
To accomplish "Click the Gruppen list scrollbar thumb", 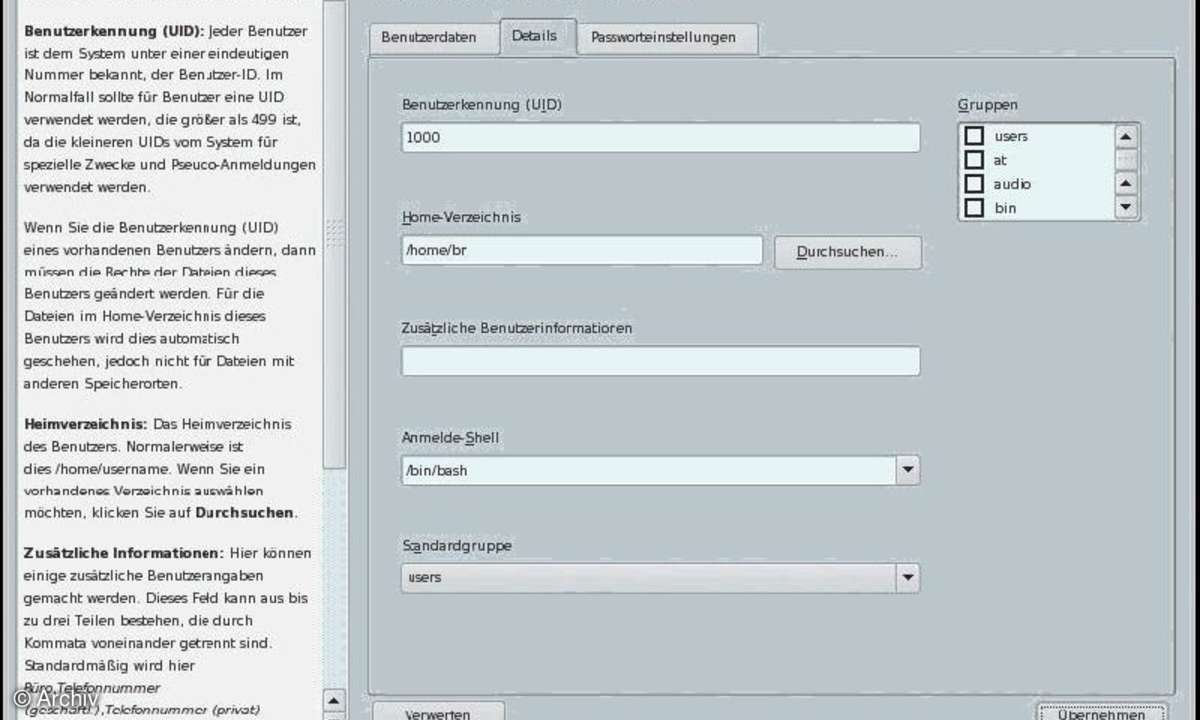I will pyautogui.click(x=1126, y=160).
